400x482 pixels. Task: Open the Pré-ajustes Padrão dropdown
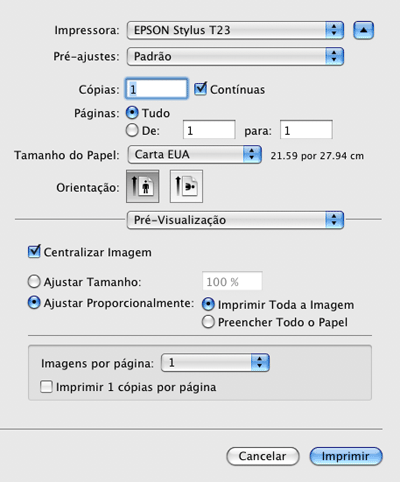235,56
